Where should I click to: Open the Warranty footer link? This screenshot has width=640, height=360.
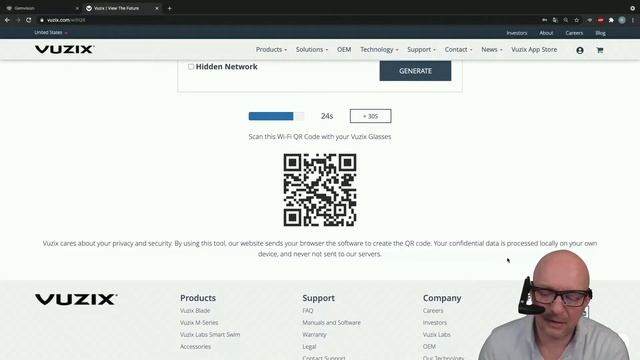coord(314,334)
